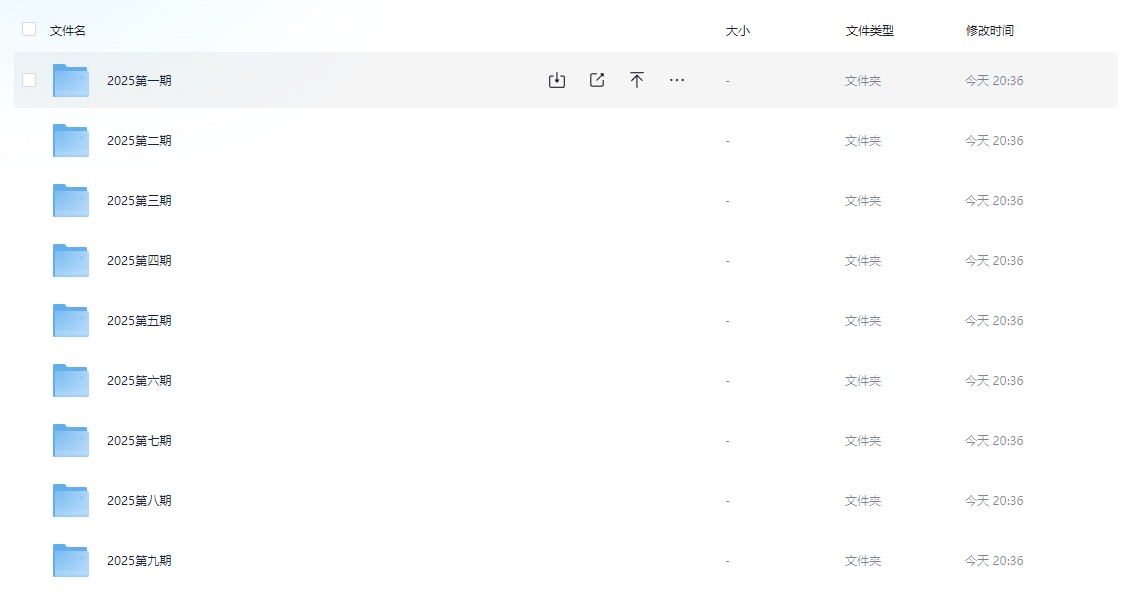The image size is (1128, 592).
Task: Pin 2025第一期 folder to top
Action: [637, 80]
